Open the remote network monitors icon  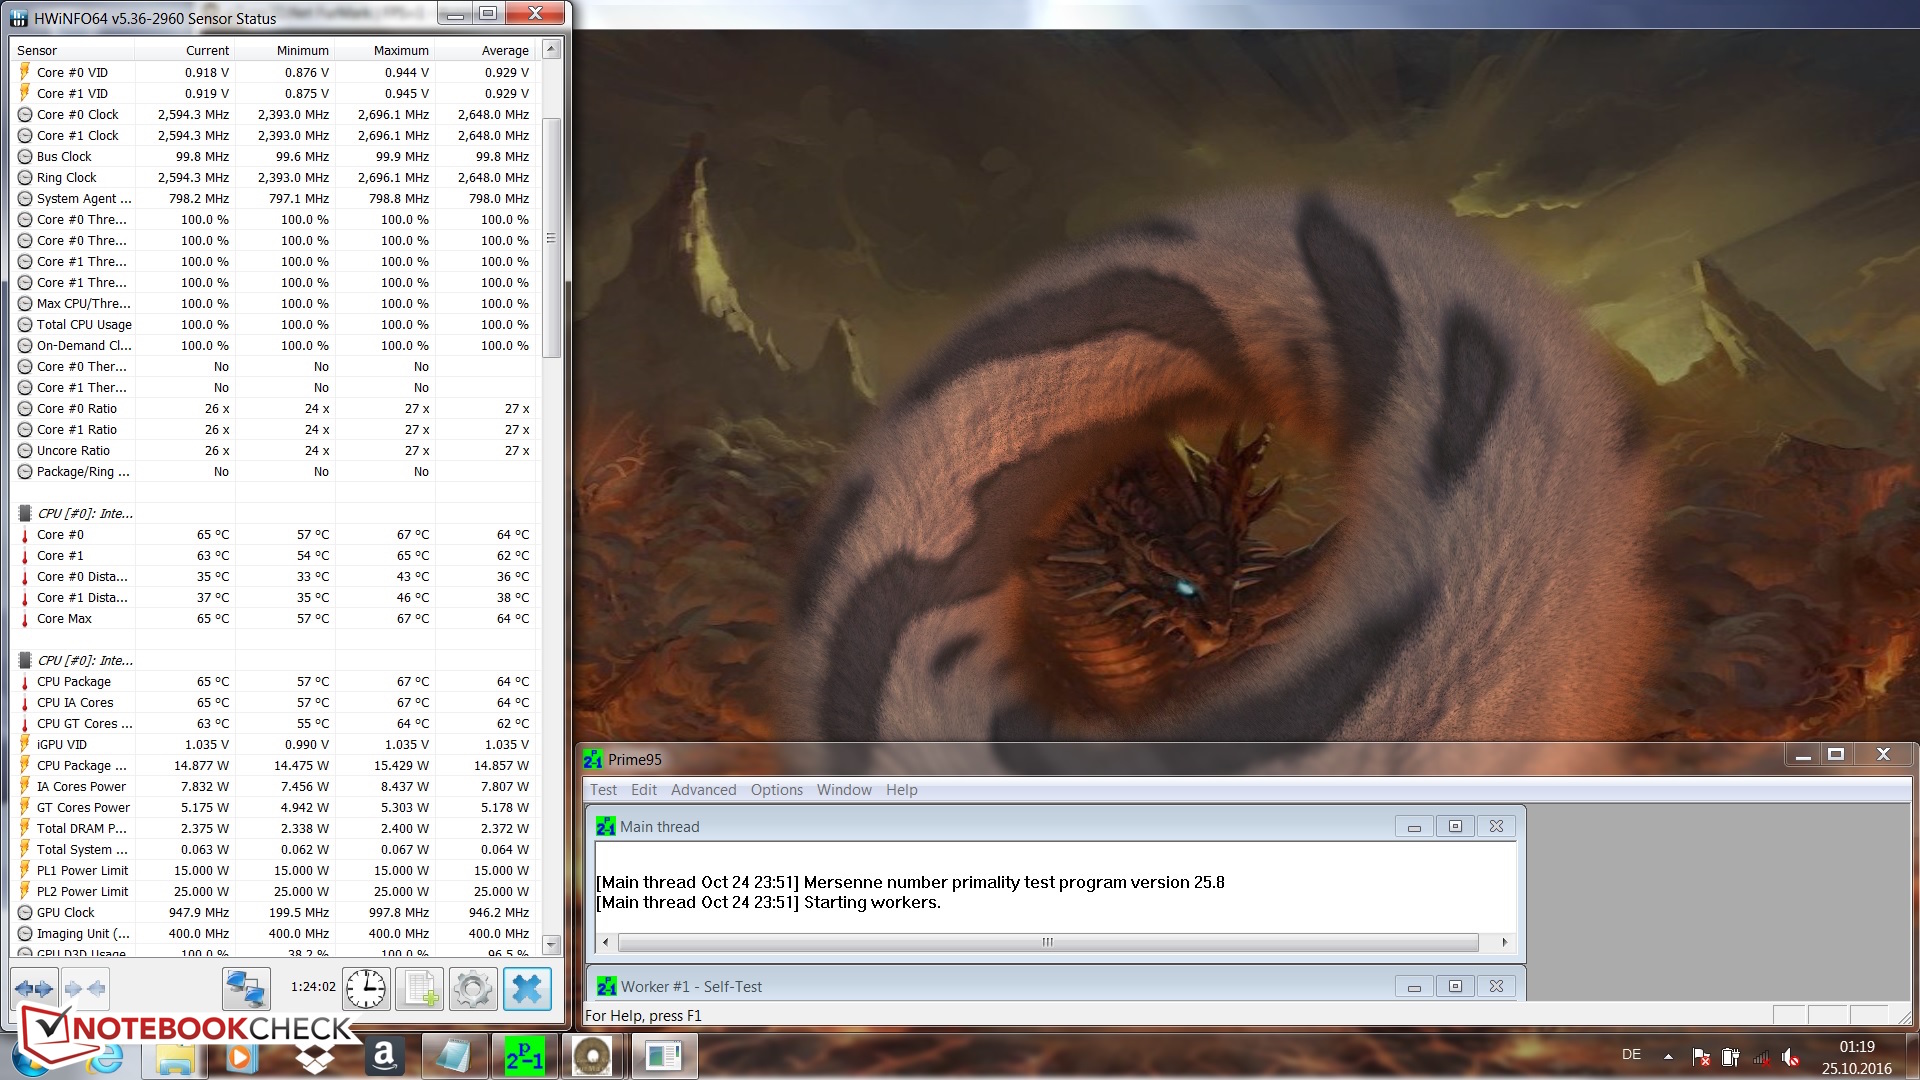point(246,988)
